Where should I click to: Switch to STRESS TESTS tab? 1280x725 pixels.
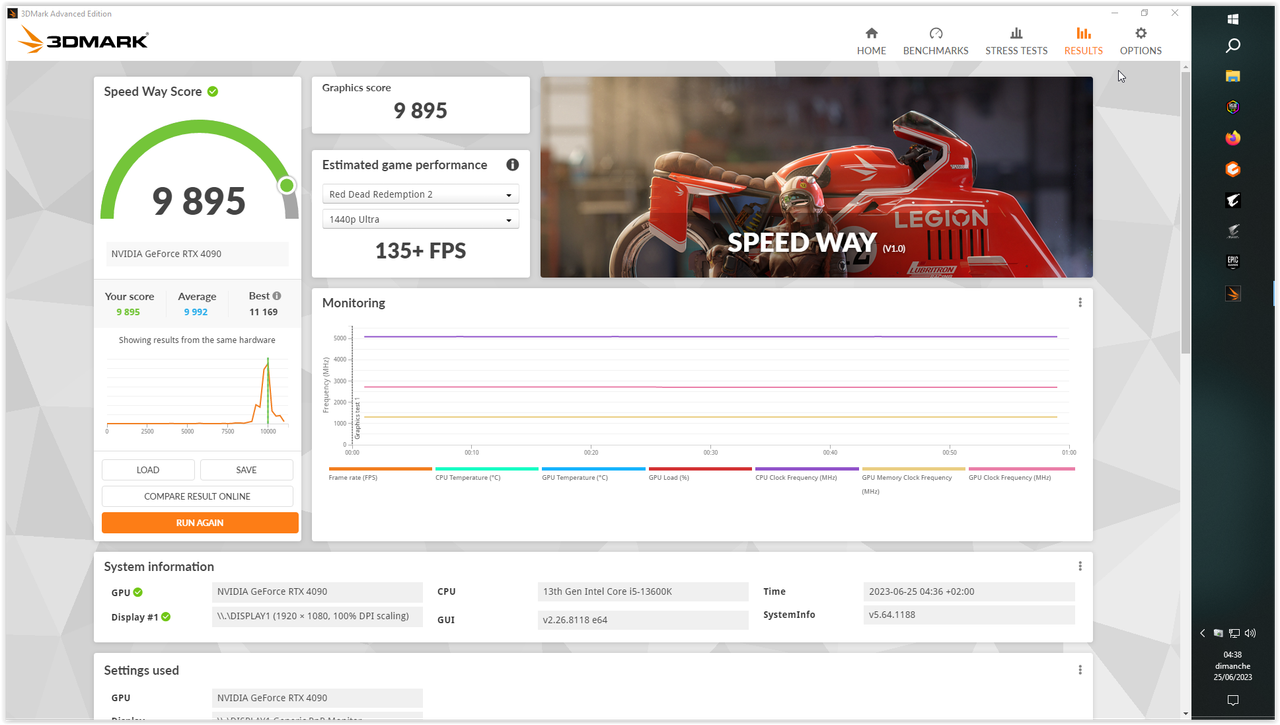pos(1016,41)
